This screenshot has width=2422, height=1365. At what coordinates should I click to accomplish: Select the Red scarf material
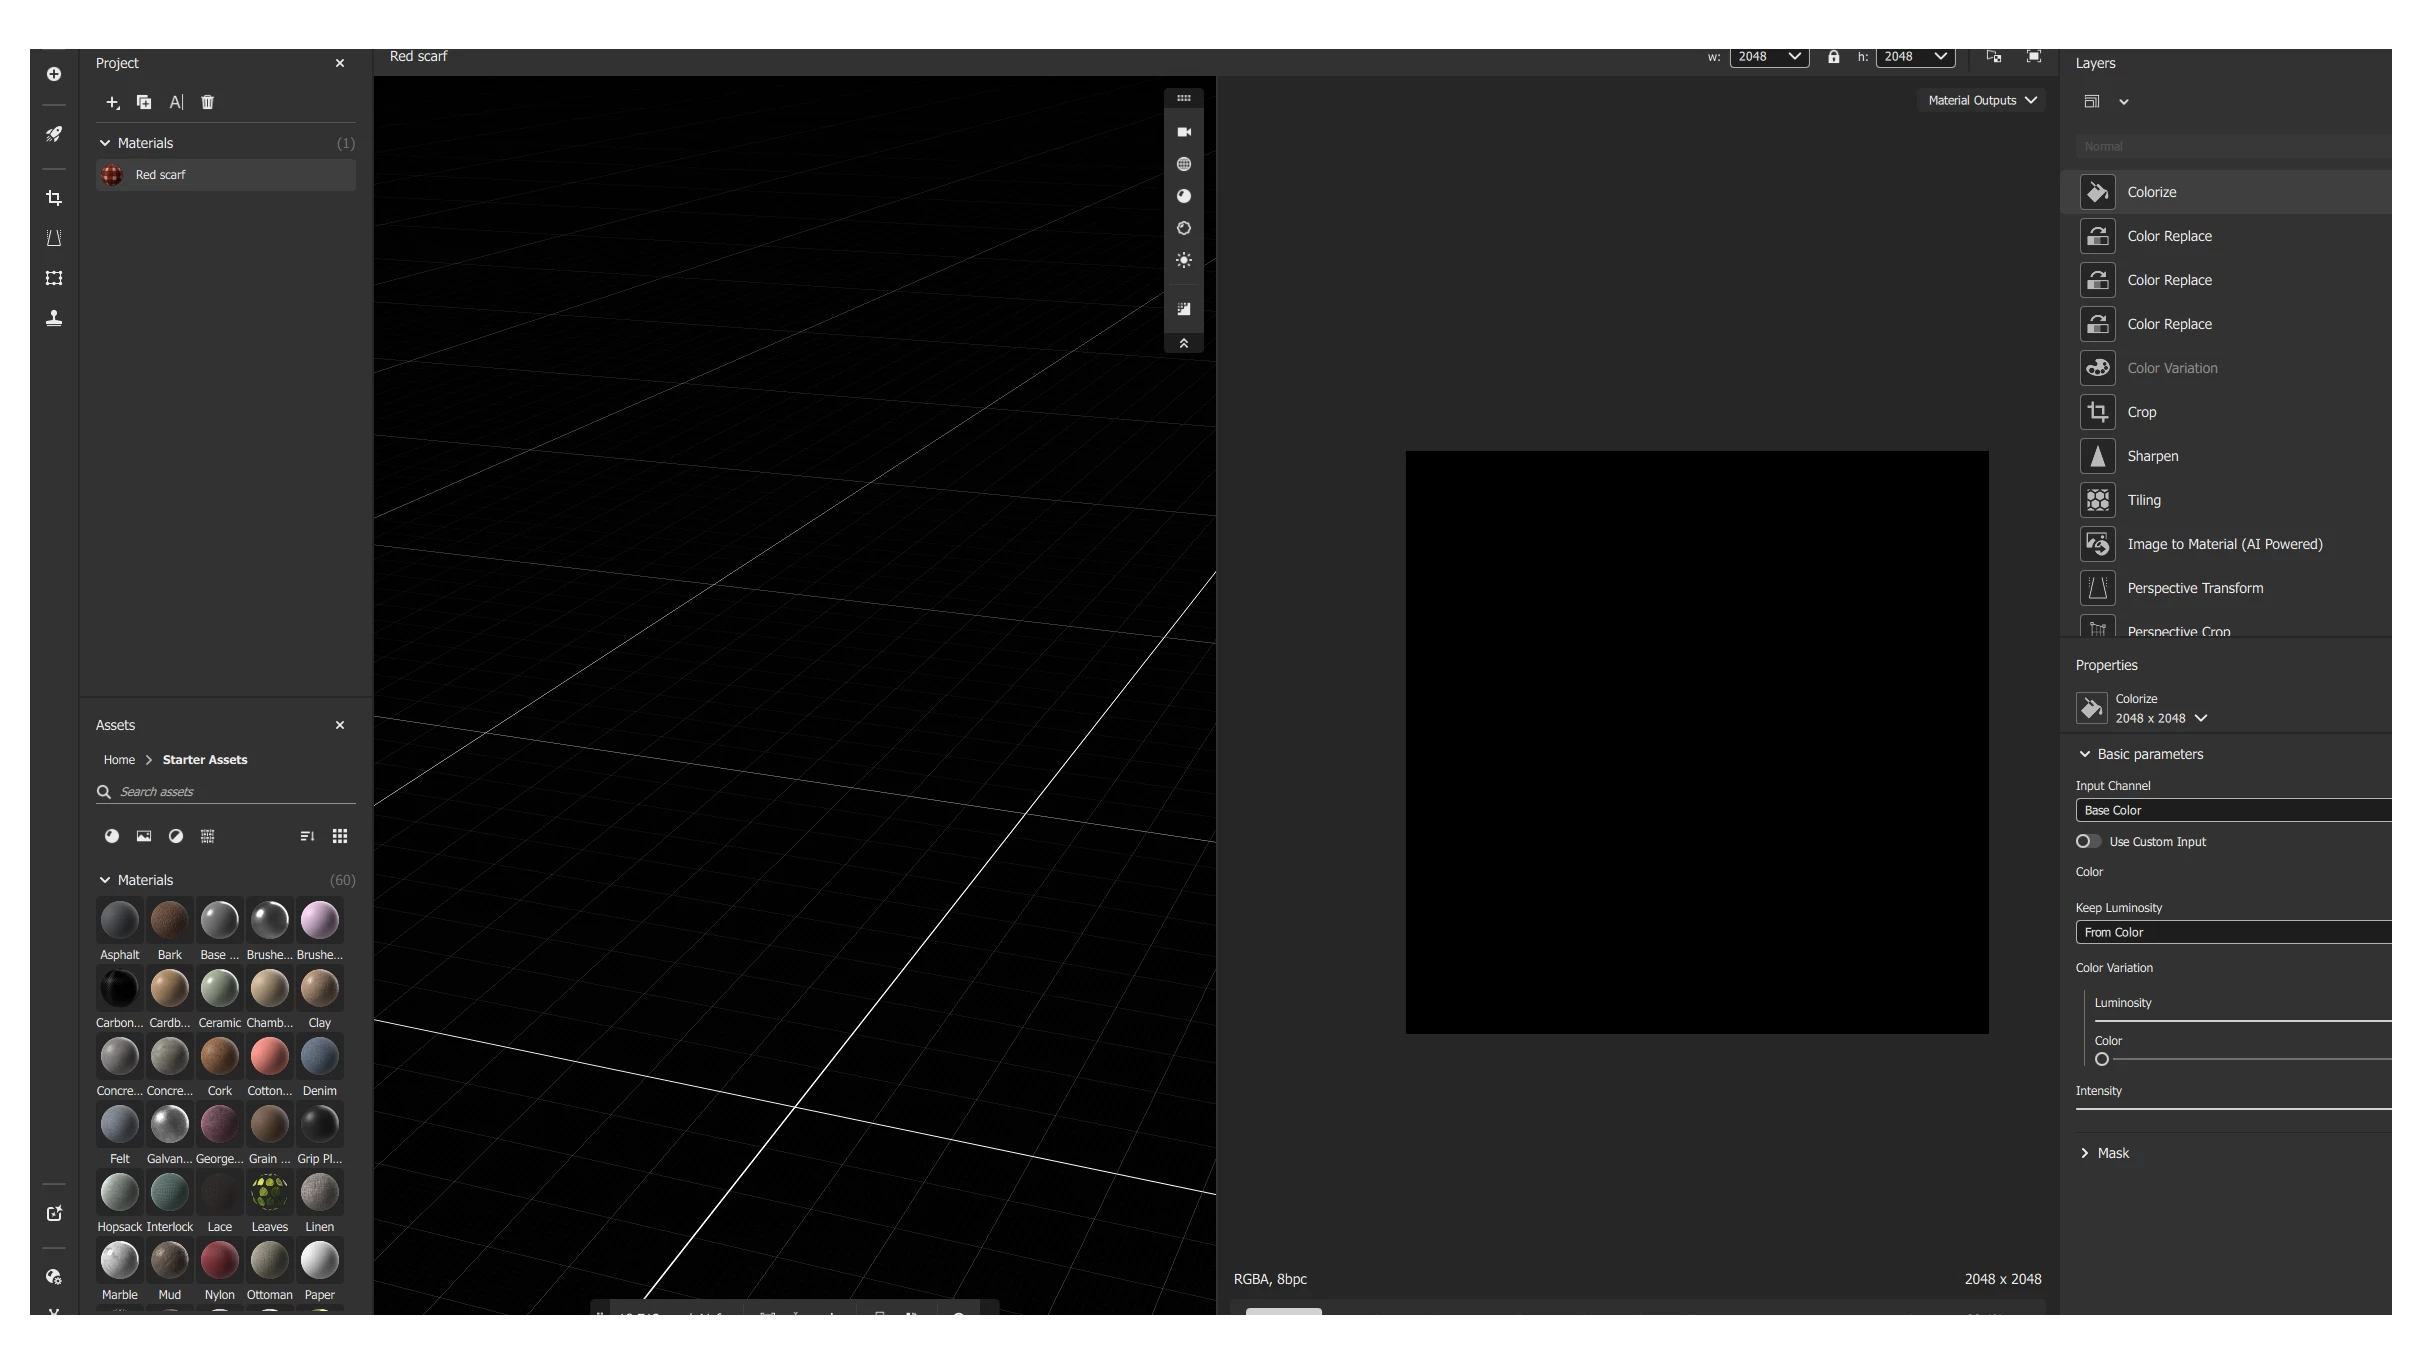click(161, 175)
